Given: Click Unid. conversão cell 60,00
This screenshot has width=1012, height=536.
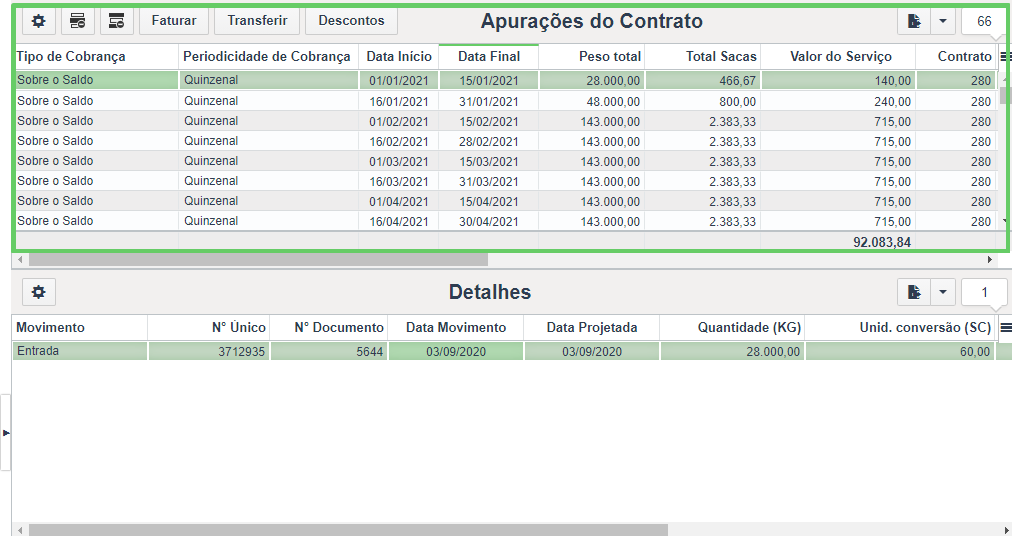Looking at the screenshot, I should click(x=900, y=351).
